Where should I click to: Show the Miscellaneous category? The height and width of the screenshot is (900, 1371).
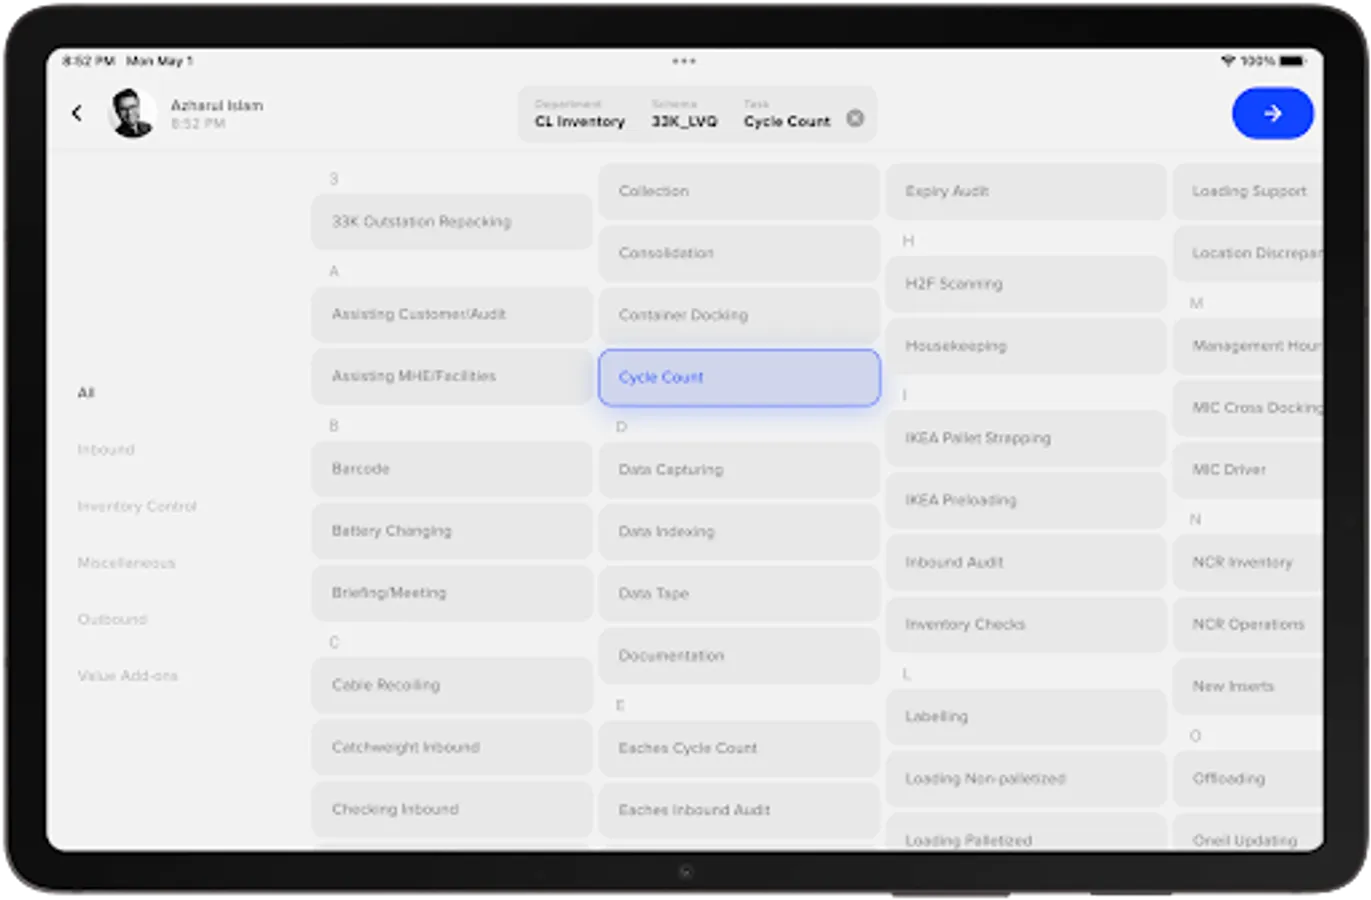pyautogui.click(x=126, y=563)
